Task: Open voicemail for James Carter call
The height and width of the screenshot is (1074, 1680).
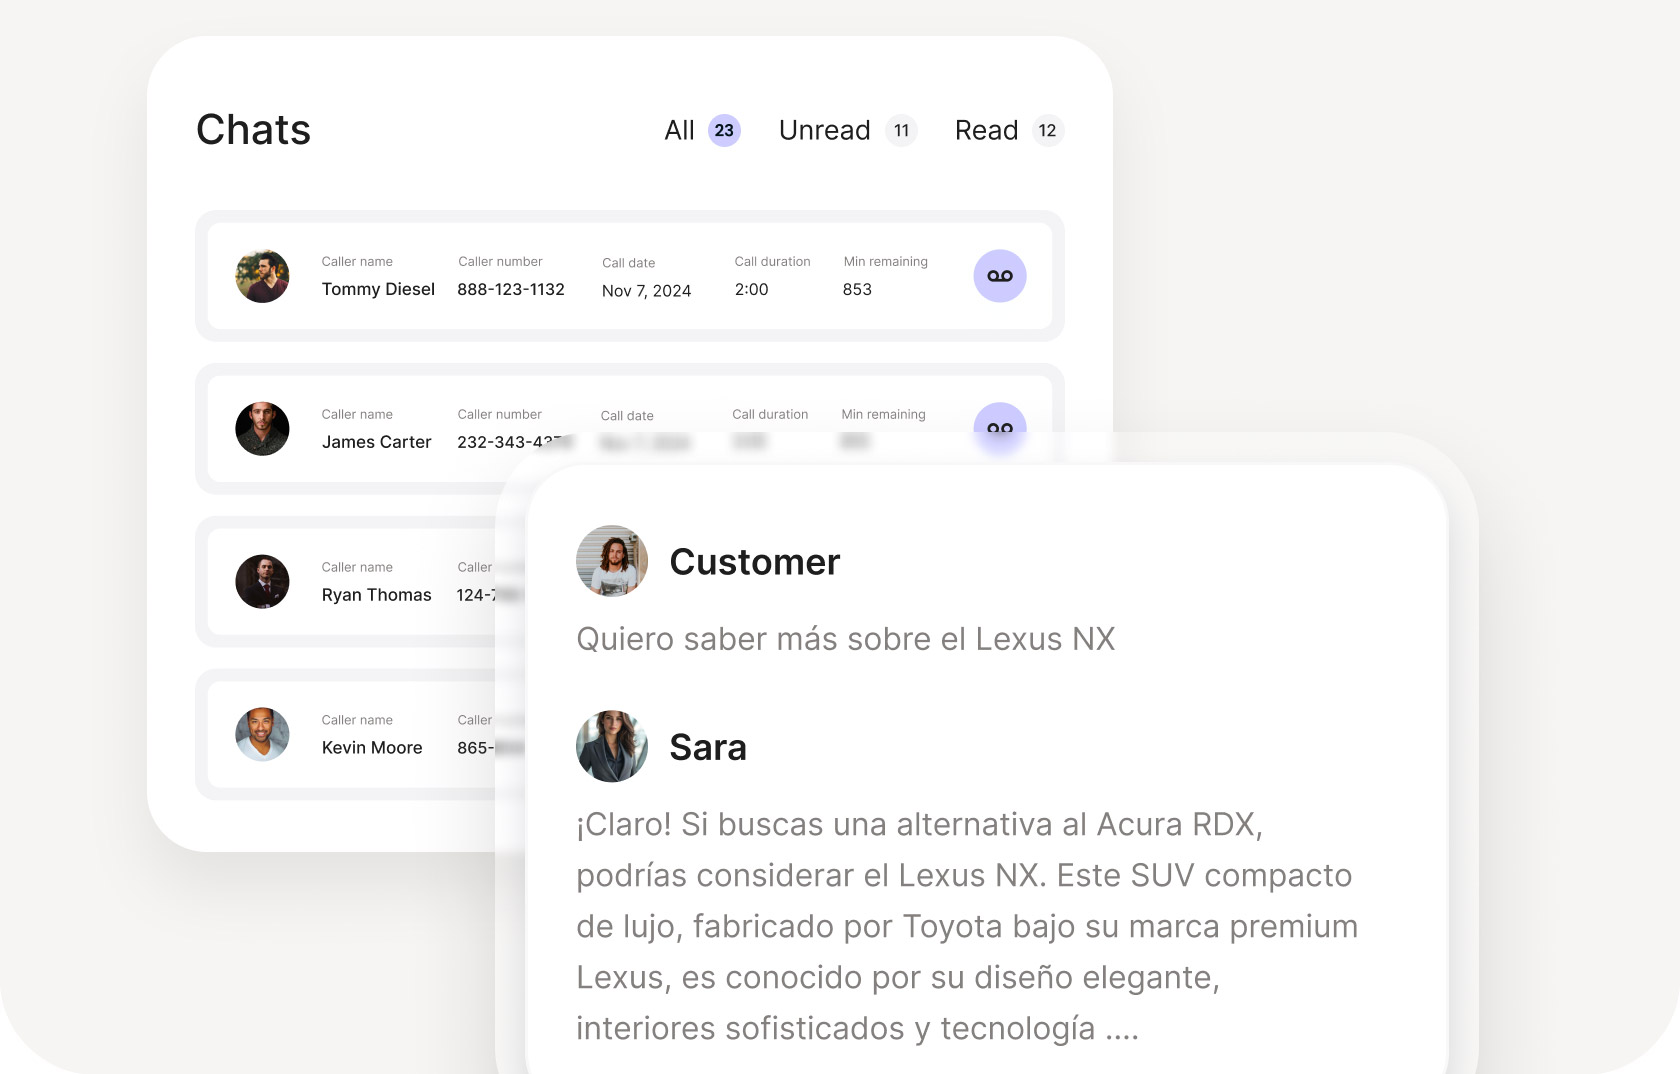Action: 1000,428
